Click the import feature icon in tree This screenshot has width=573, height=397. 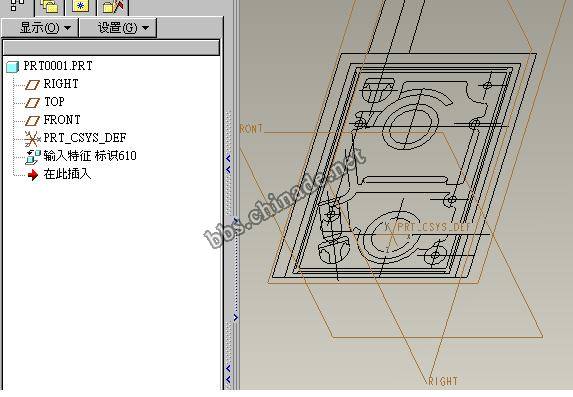tap(33, 157)
